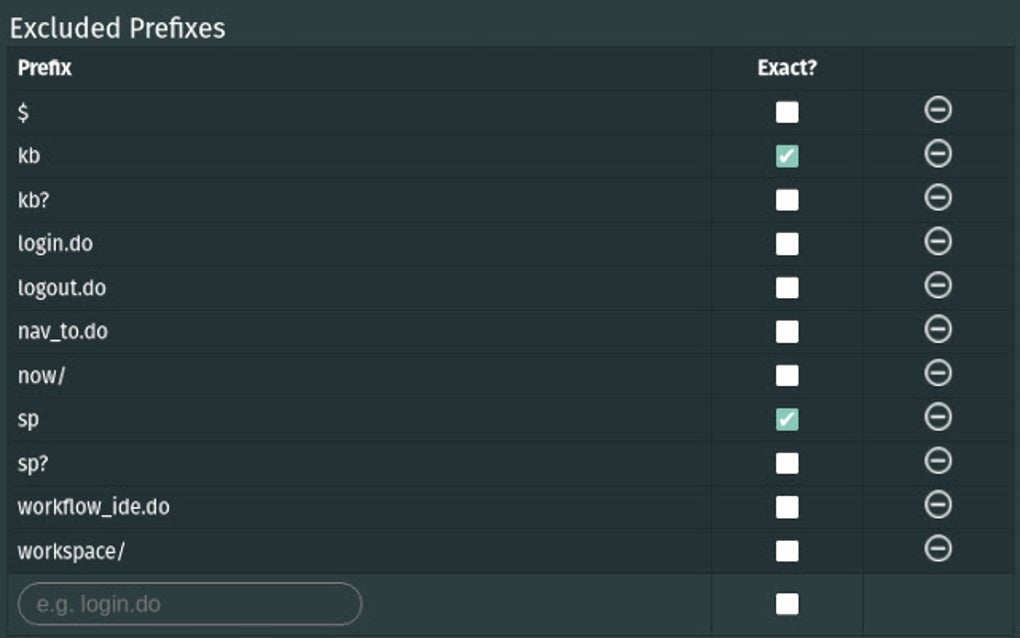Image resolution: width=1020 pixels, height=638 pixels.
Task: Remove the nav_to.do prefix
Action: coord(935,331)
